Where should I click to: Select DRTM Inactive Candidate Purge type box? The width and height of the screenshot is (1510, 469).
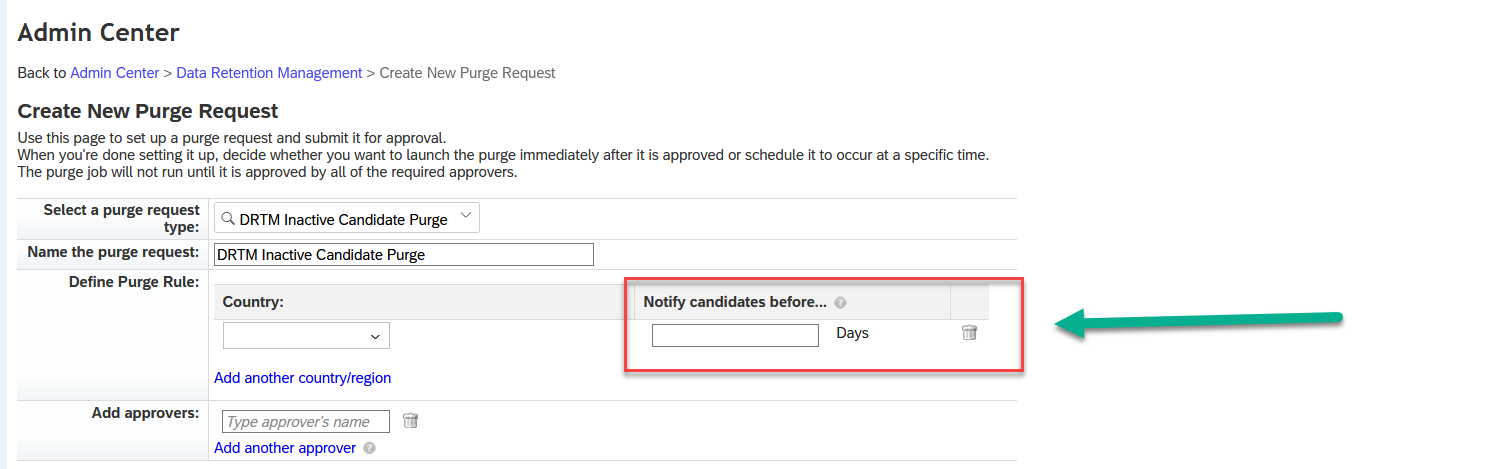(347, 218)
